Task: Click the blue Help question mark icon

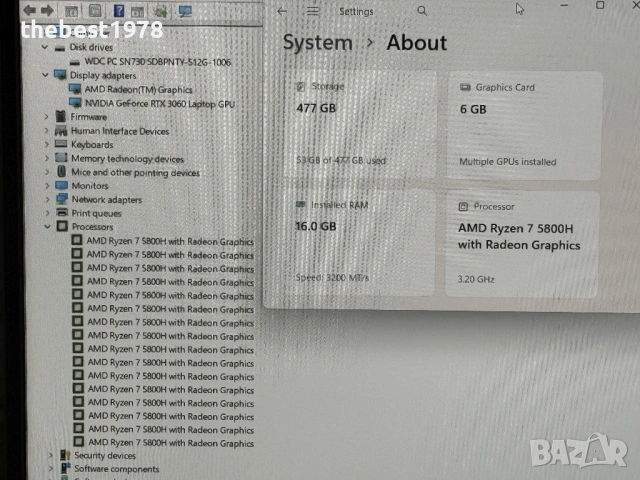Action: [x=119, y=11]
